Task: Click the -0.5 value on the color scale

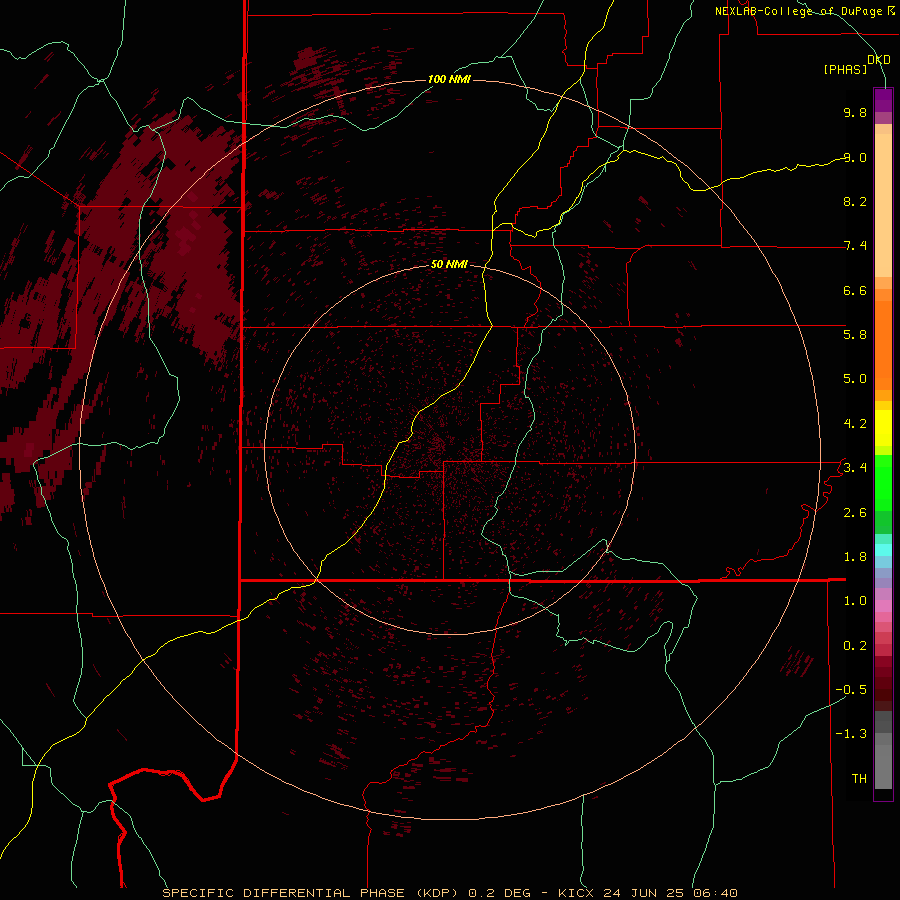Action: pos(851,690)
